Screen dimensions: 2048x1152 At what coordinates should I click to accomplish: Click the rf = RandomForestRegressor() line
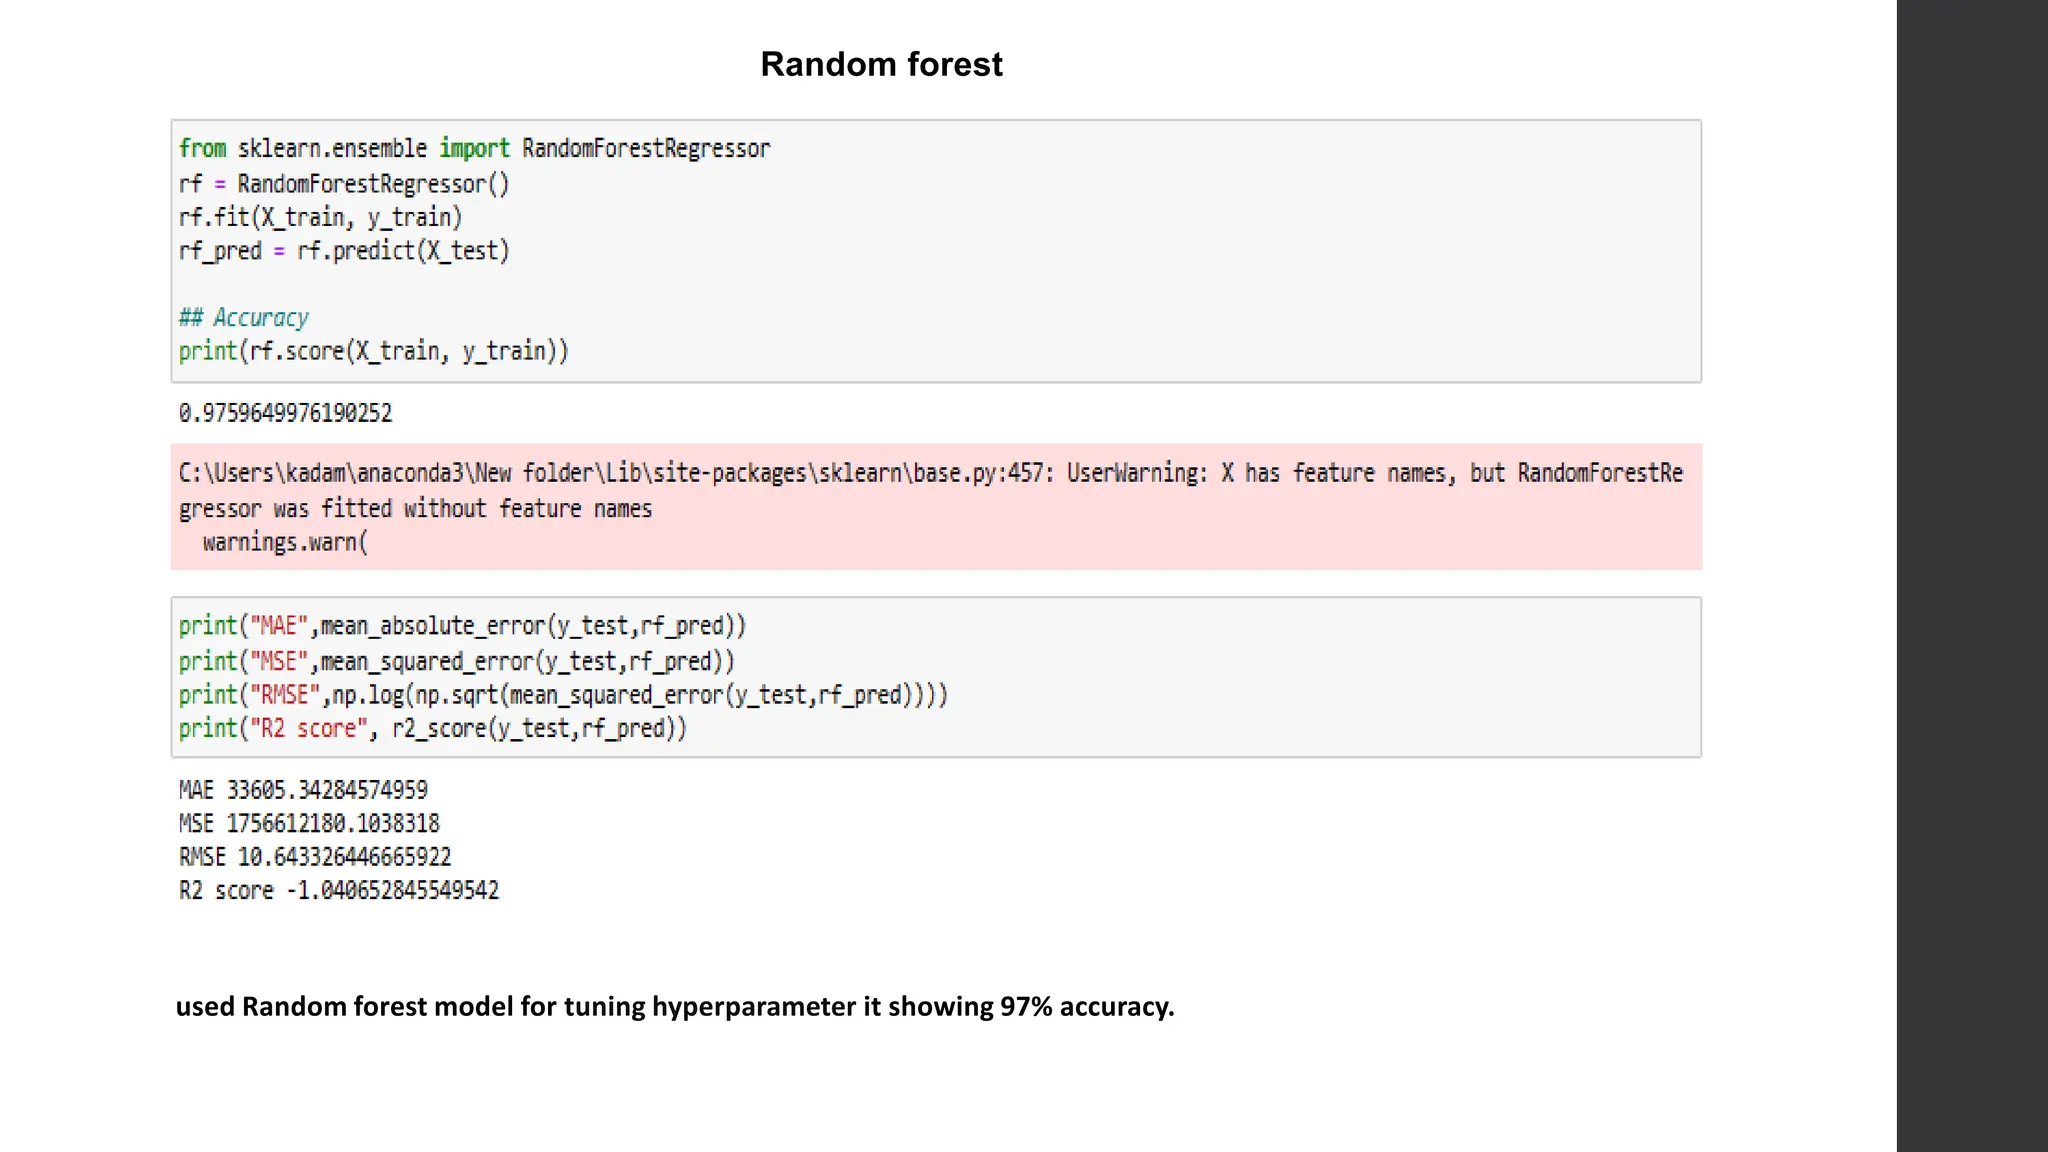tap(344, 184)
